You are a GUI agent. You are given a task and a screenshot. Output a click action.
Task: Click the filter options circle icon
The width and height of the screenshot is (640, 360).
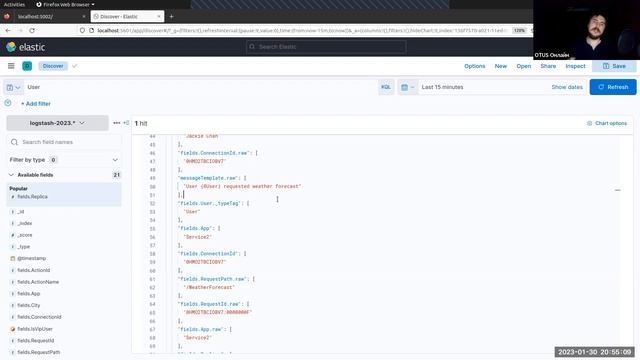8,103
